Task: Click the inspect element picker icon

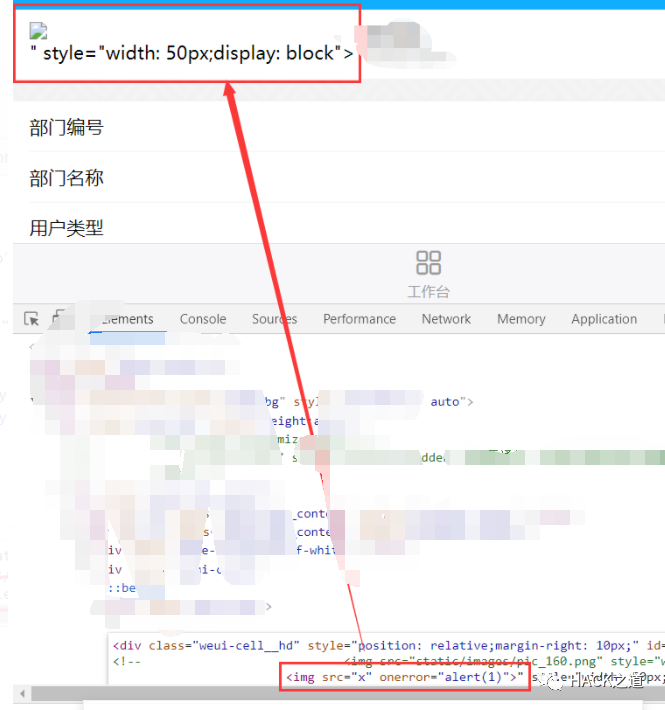Action: pyautogui.click(x=31, y=319)
